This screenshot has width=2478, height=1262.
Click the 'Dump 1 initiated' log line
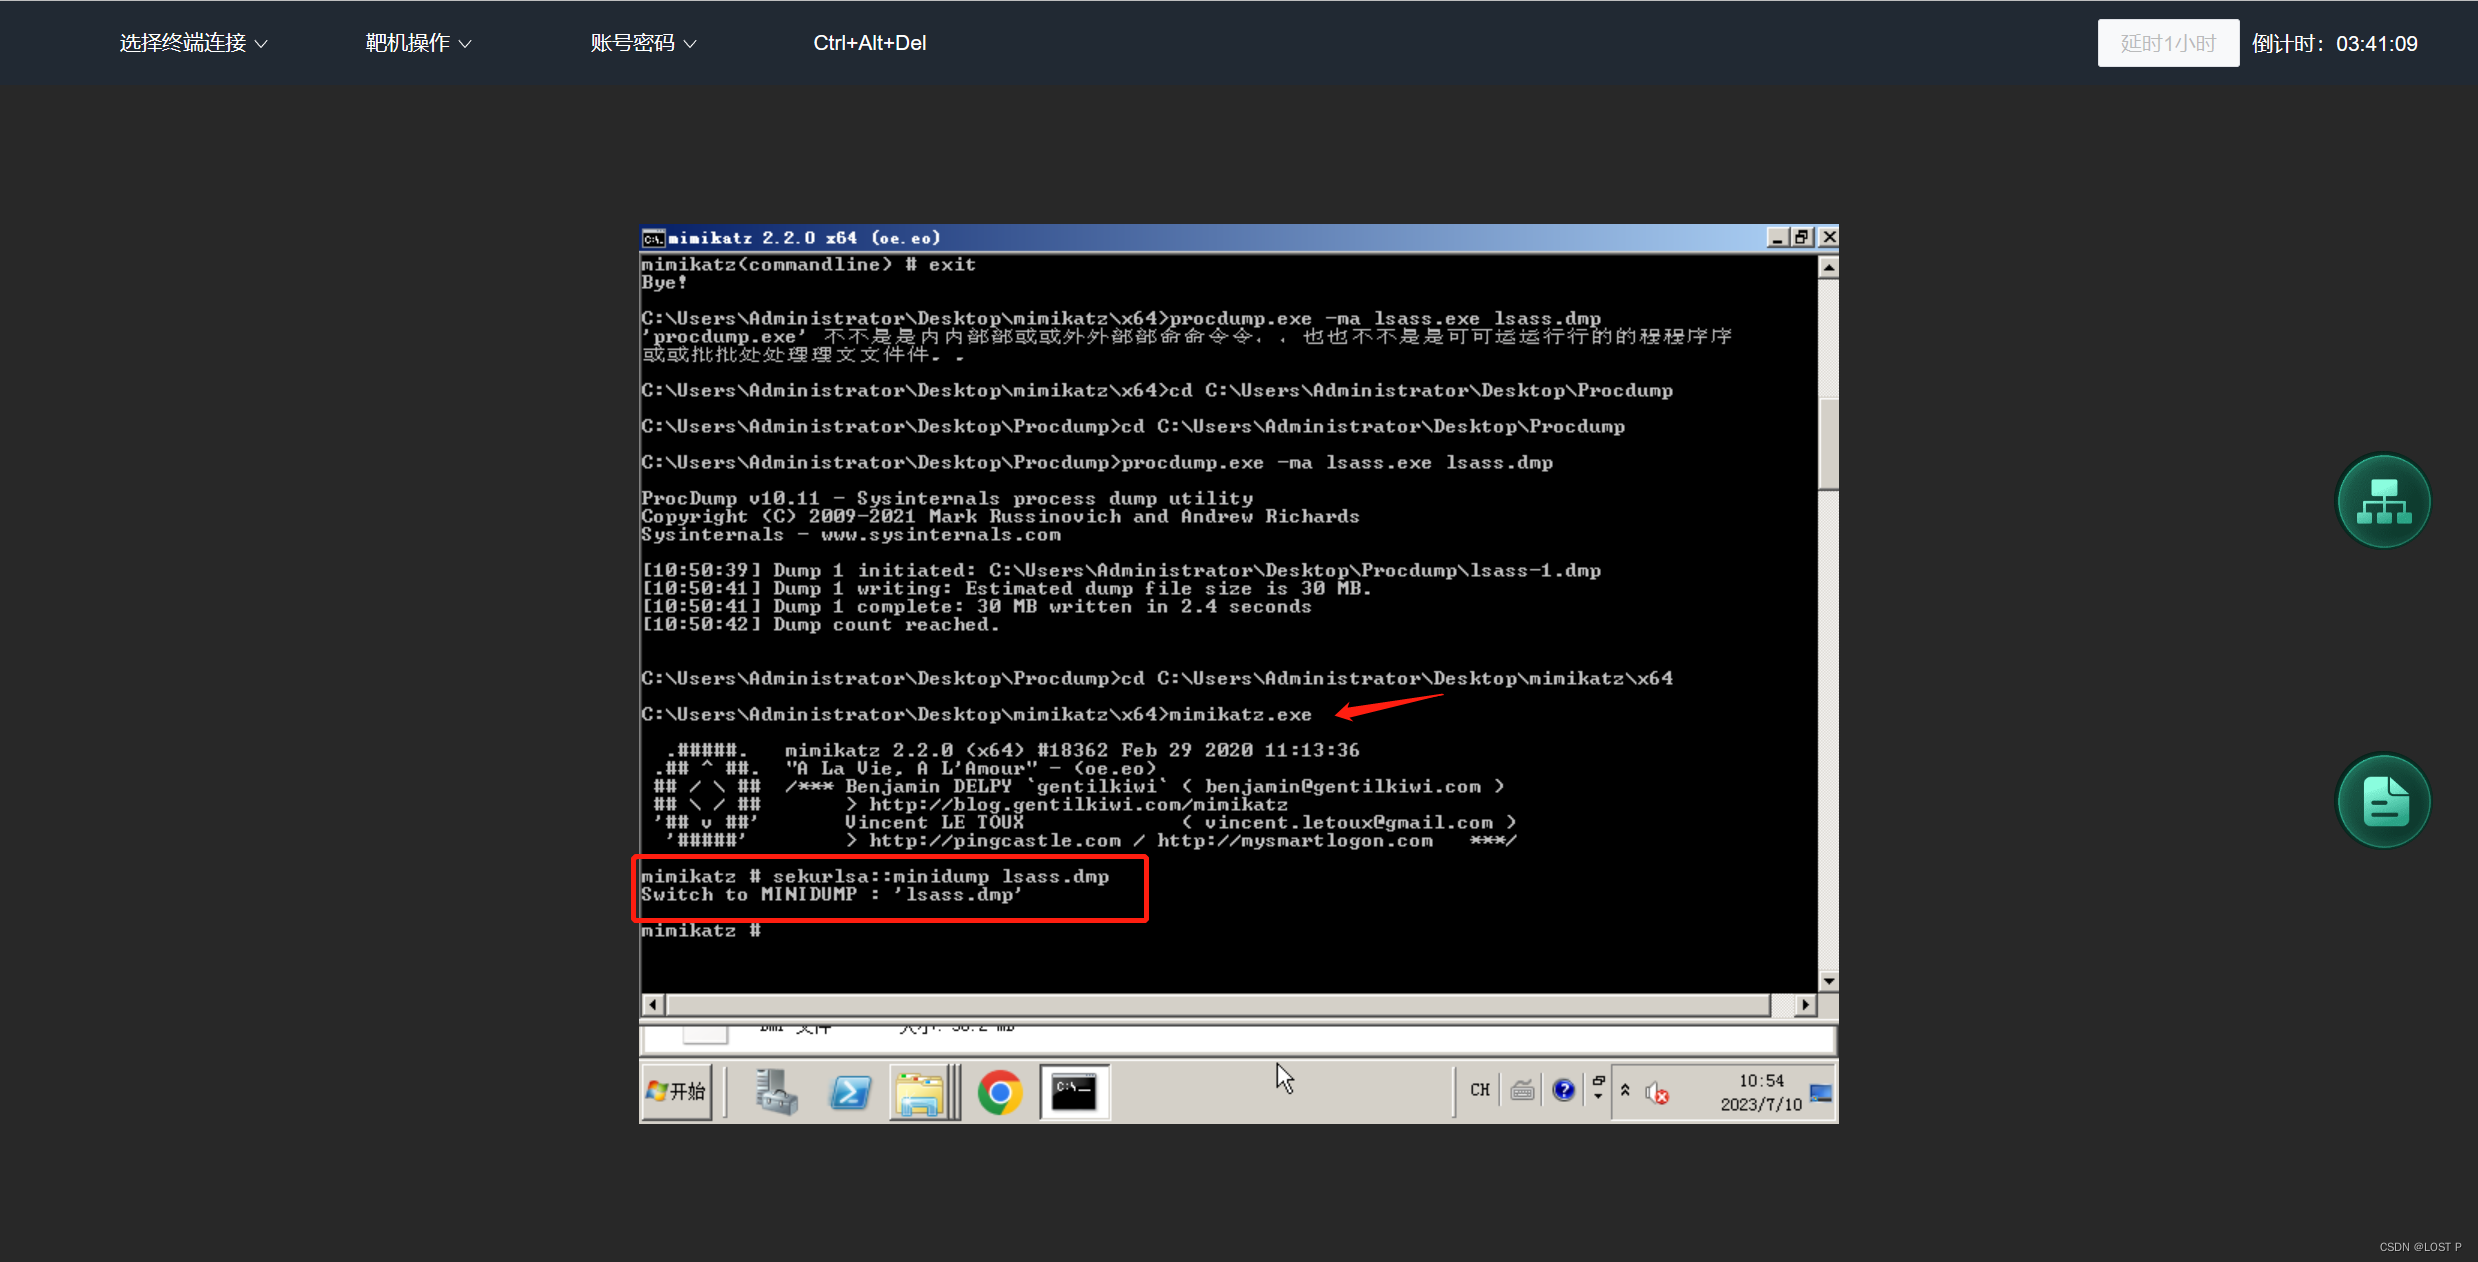[x=1121, y=571]
